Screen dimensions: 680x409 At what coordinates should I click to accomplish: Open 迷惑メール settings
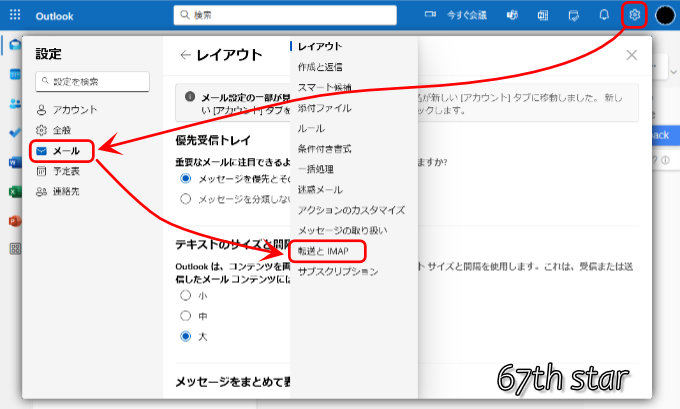320,190
